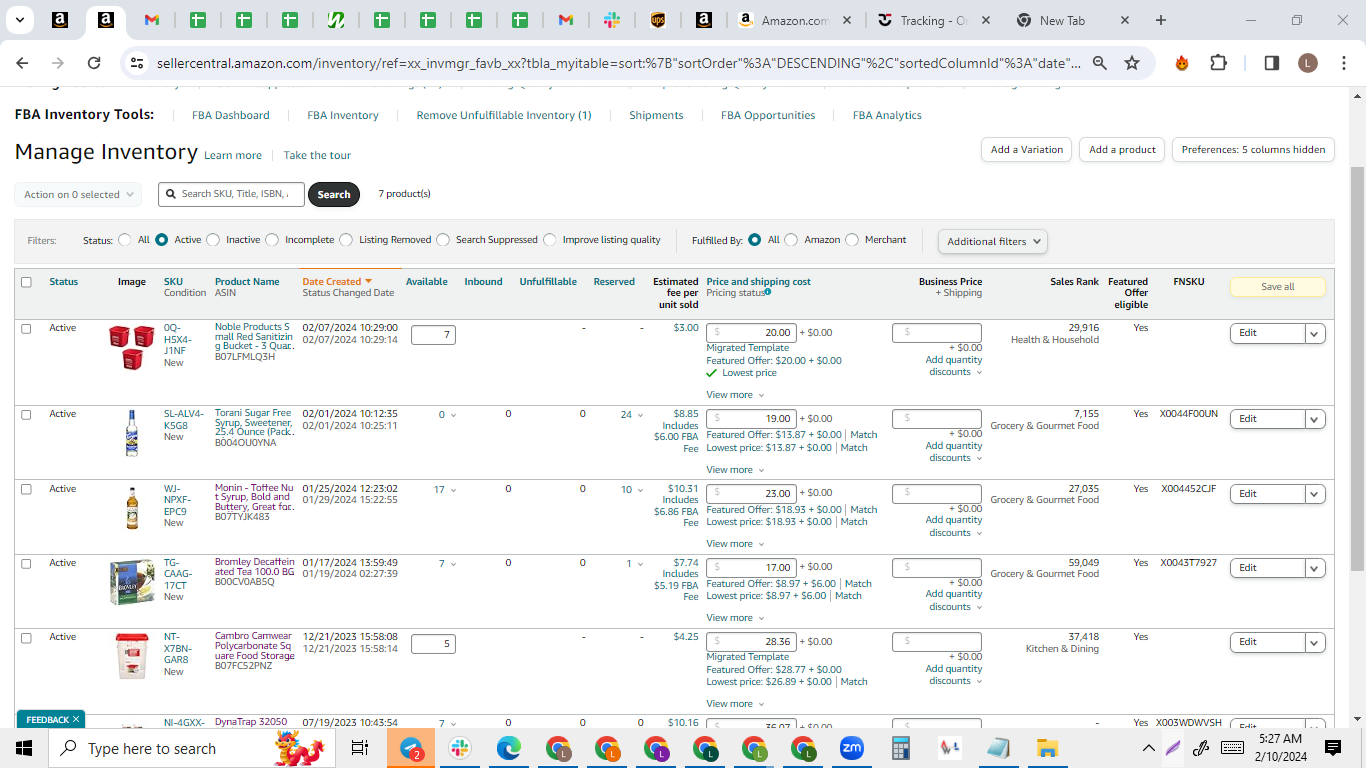Open Zoom from the taskbar
The height and width of the screenshot is (768, 1366).
click(x=852, y=748)
